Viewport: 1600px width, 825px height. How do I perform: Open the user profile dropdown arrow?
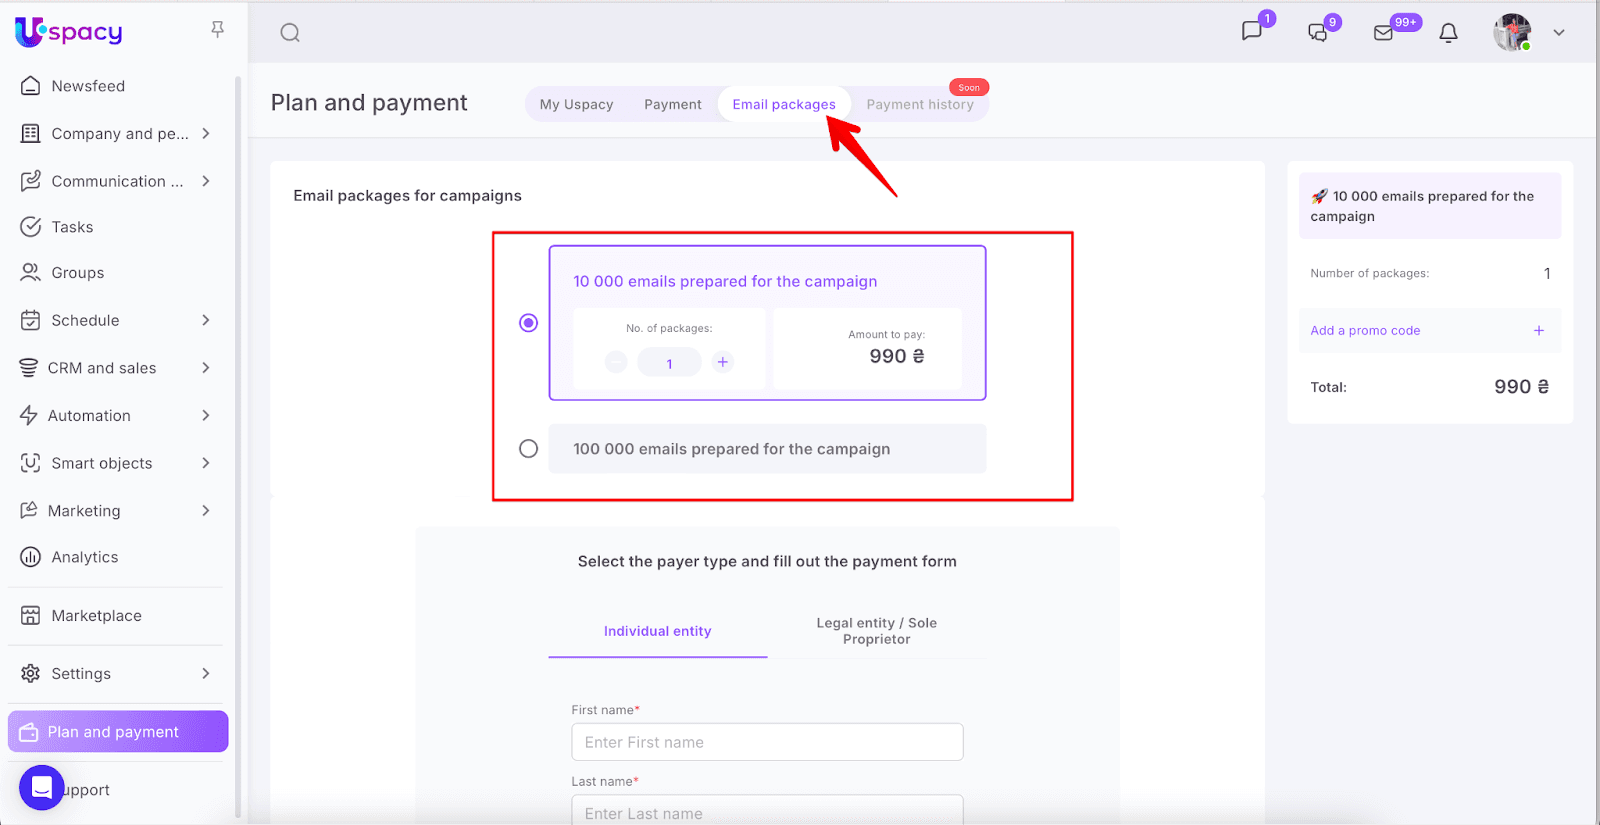click(1558, 33)
